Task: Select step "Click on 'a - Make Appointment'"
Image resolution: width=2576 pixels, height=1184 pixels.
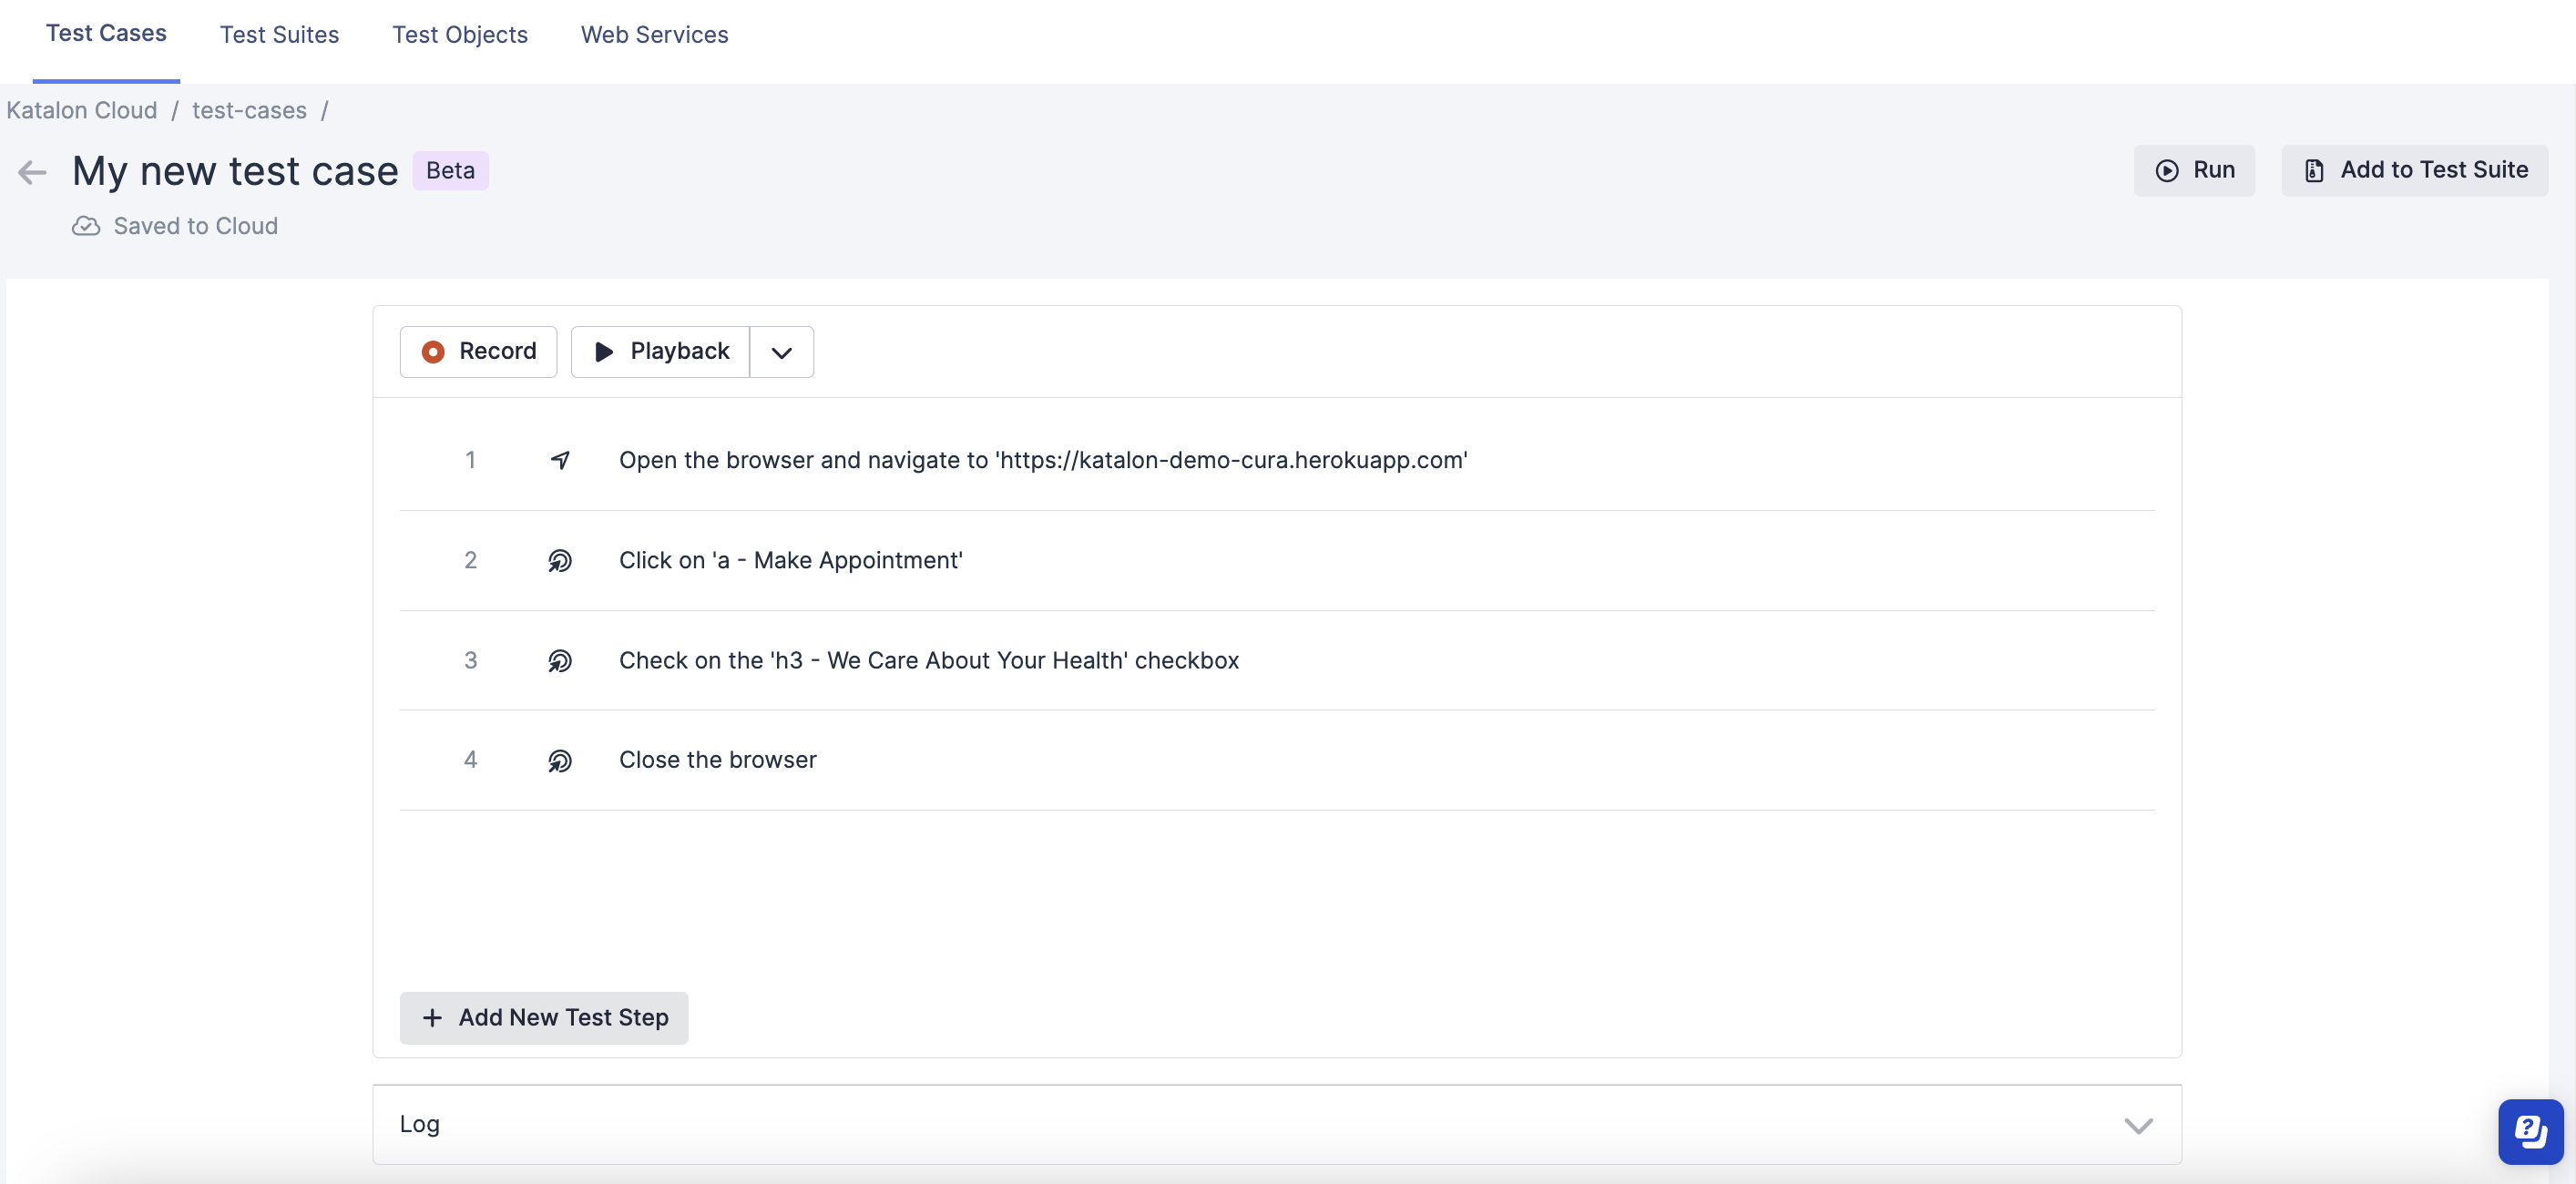Action: tap(791, 560)
